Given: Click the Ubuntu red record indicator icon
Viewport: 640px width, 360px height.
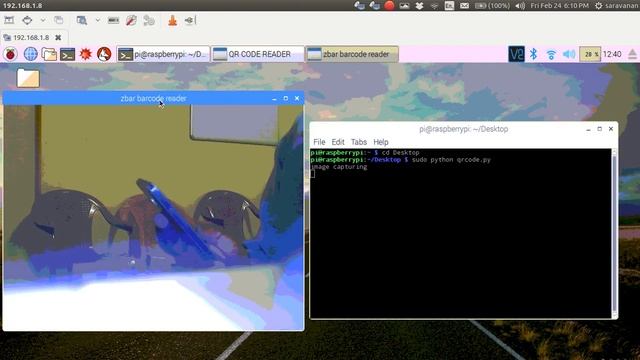Looking at the screenshot, I should (x=389, y=5).
